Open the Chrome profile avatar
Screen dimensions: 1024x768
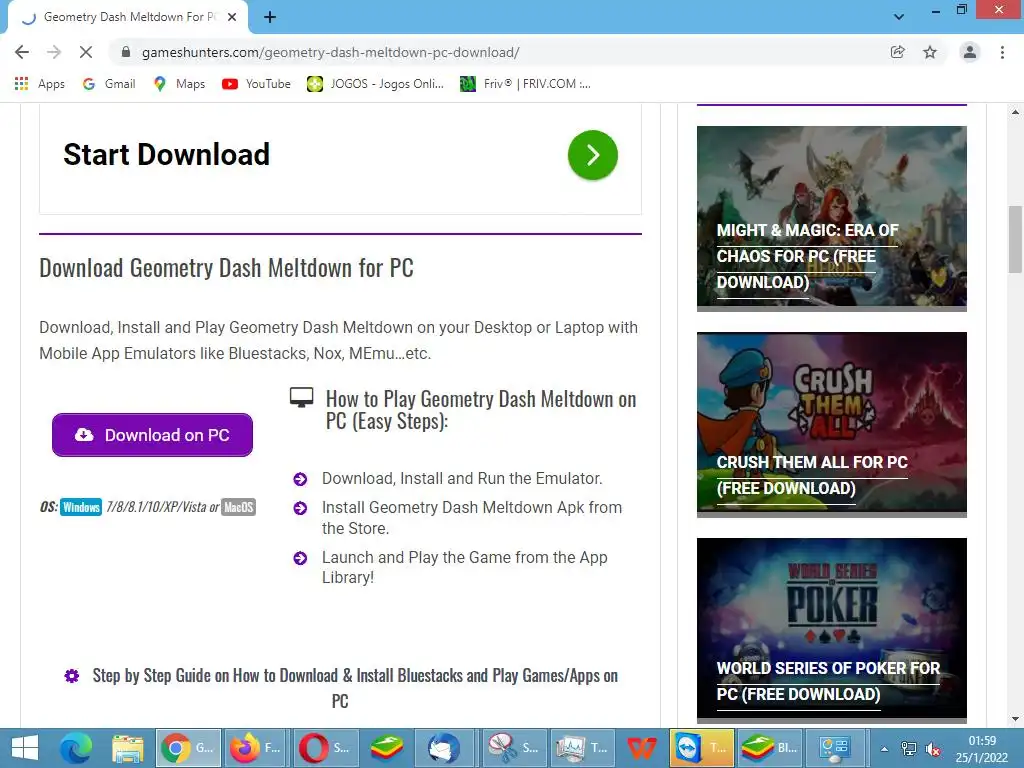pyautogui.click(x=970, y=52)
